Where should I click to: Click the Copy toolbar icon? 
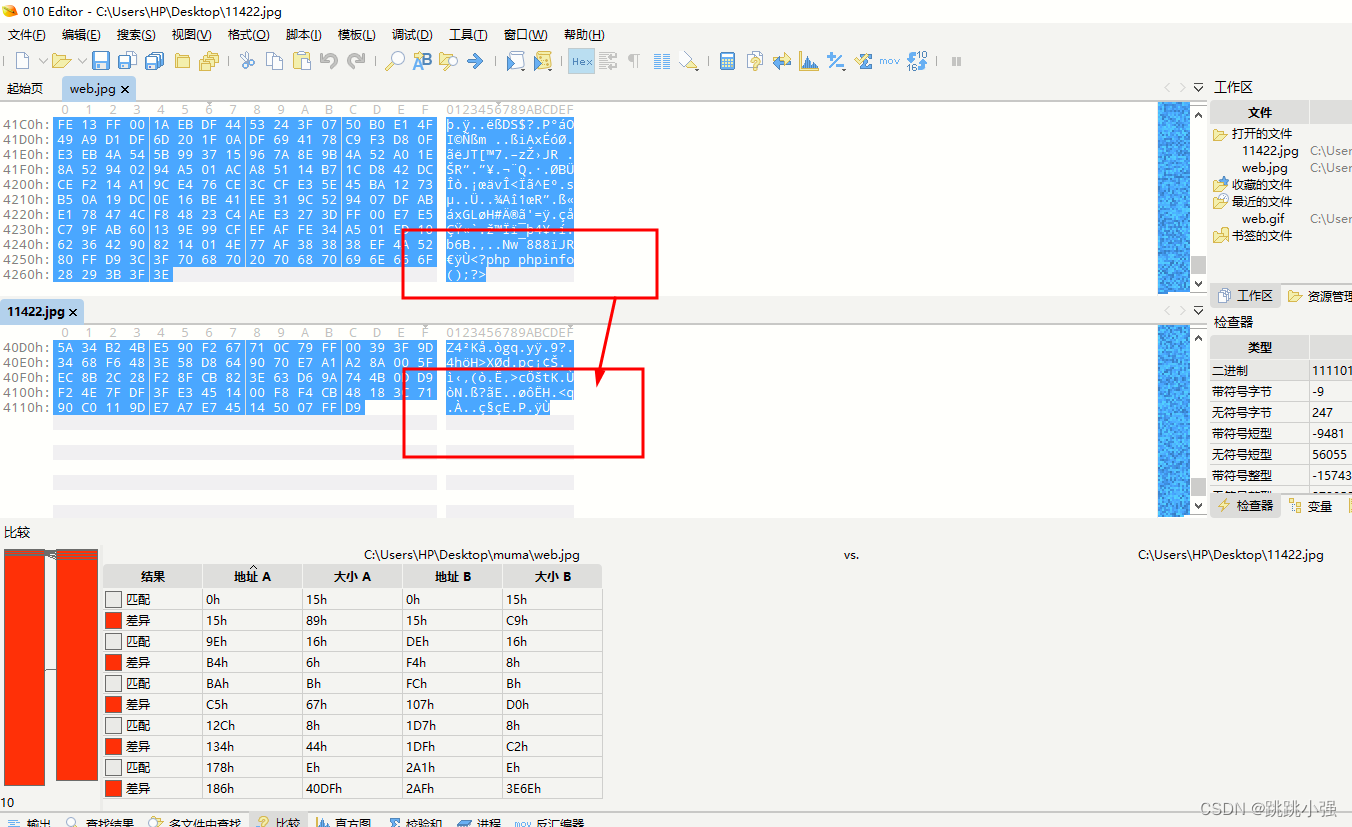[274, 61]
